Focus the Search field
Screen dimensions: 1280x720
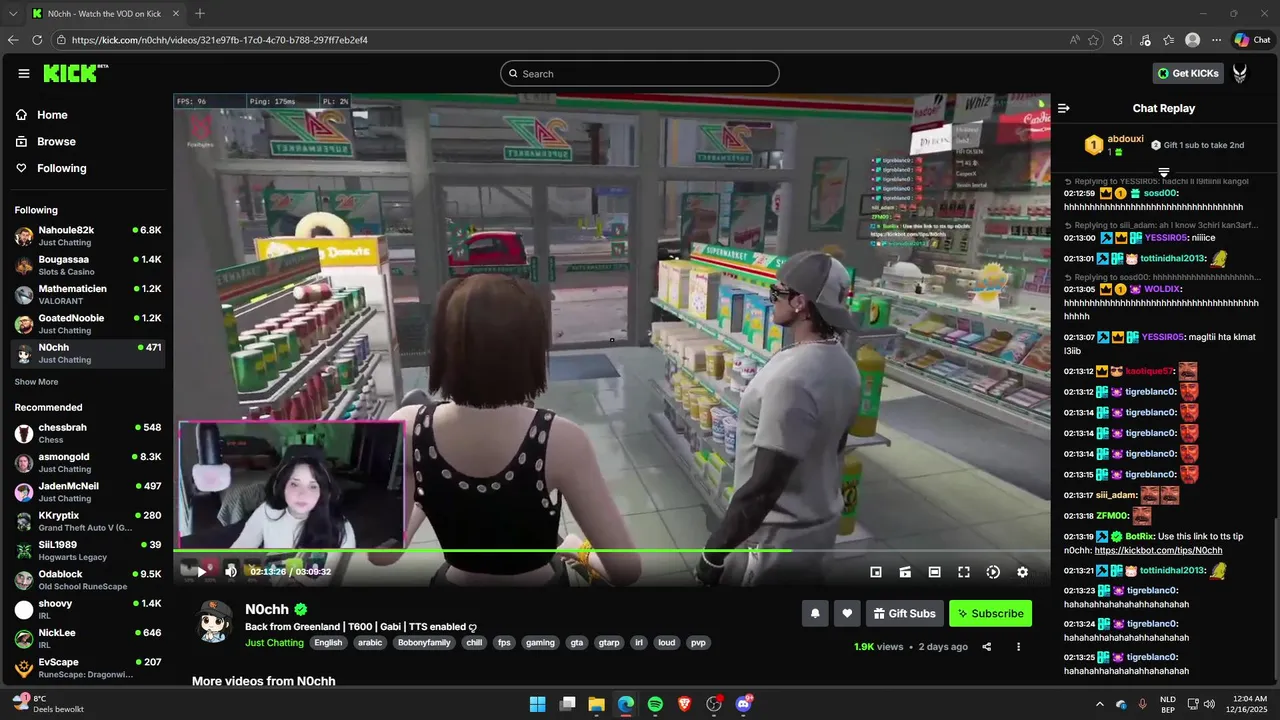click(x=640, y=73)
